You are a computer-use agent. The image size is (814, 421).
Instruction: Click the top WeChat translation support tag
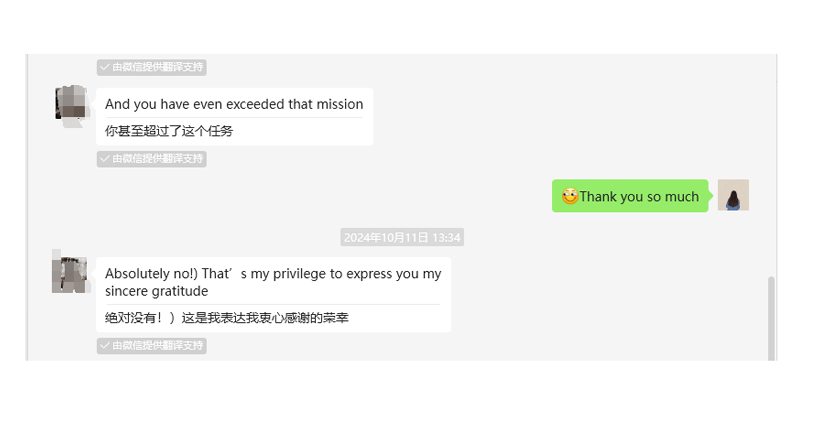point(152,67)
